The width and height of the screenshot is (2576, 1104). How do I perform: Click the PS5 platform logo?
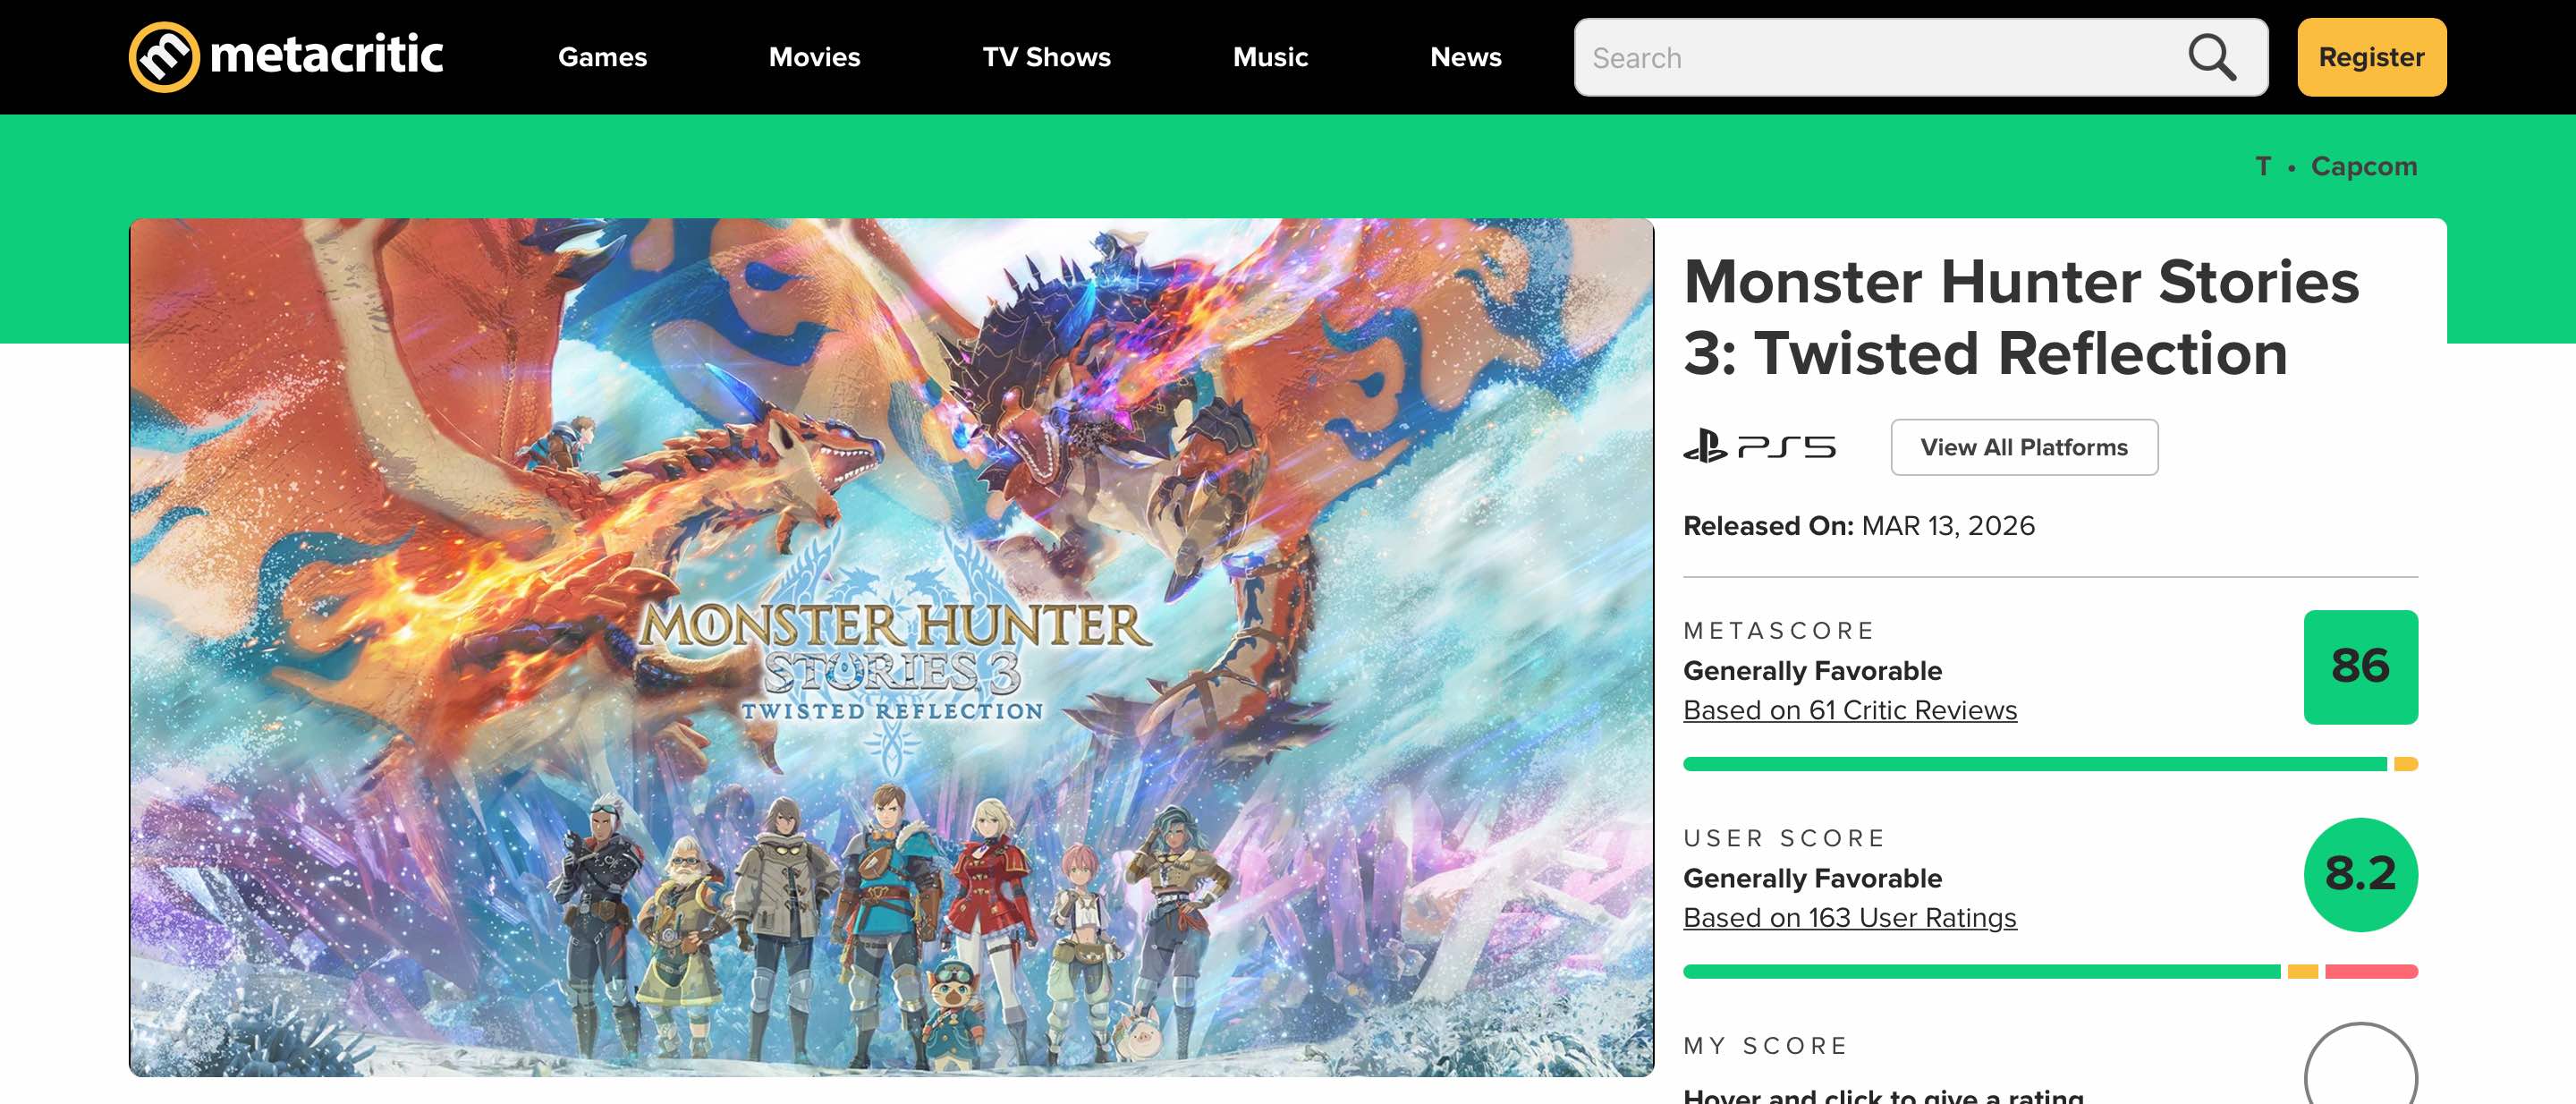click(1759, 446)
